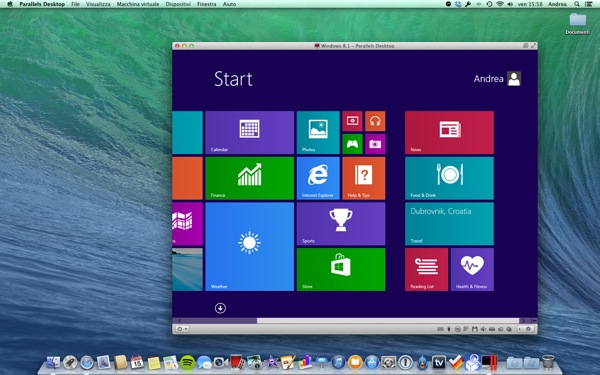Click the gear settings icon in Parallels status bar
The image size is (600, 375).
tap(528, 329)
